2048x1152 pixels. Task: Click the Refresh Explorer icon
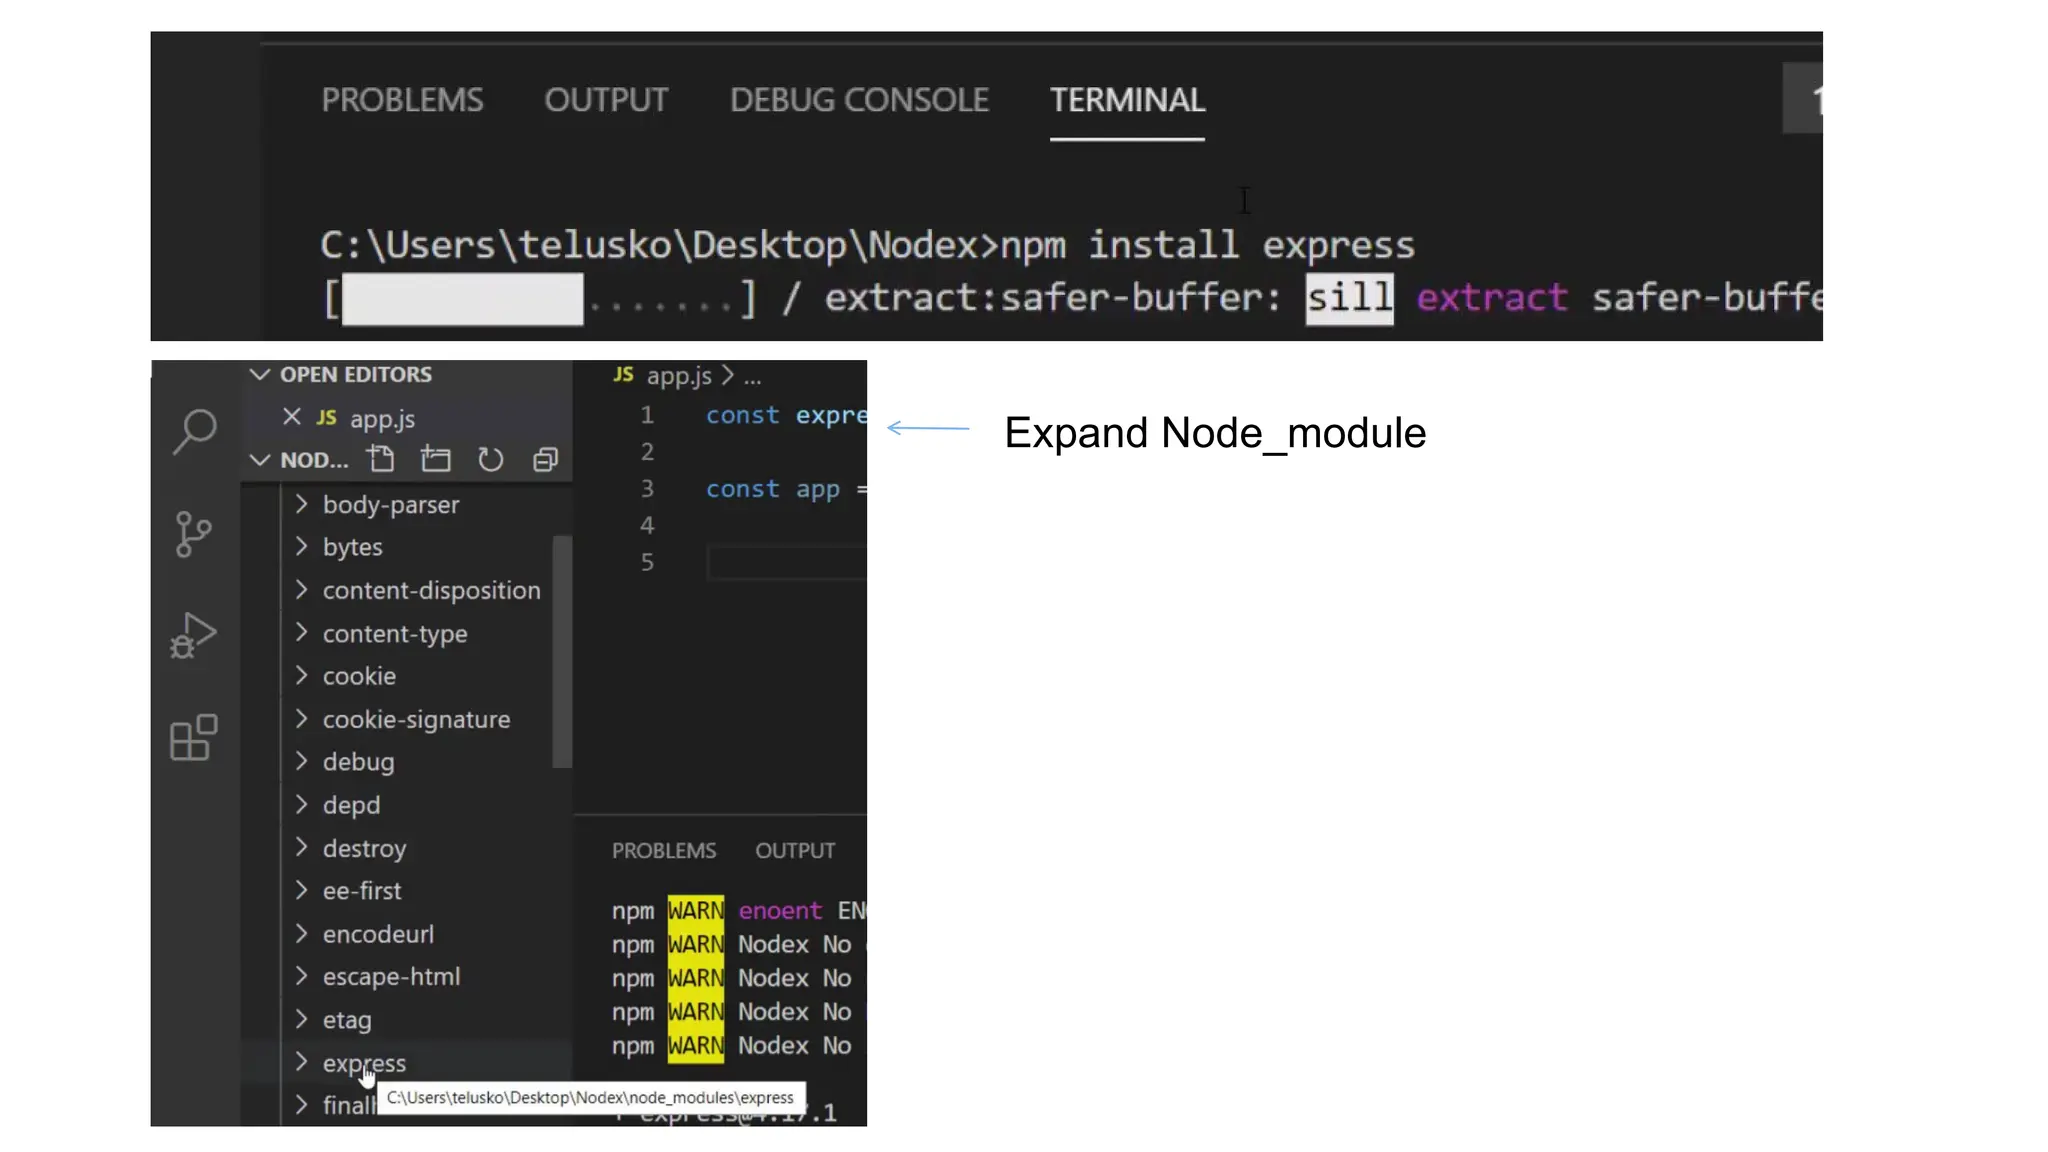[x=490, y=460]
